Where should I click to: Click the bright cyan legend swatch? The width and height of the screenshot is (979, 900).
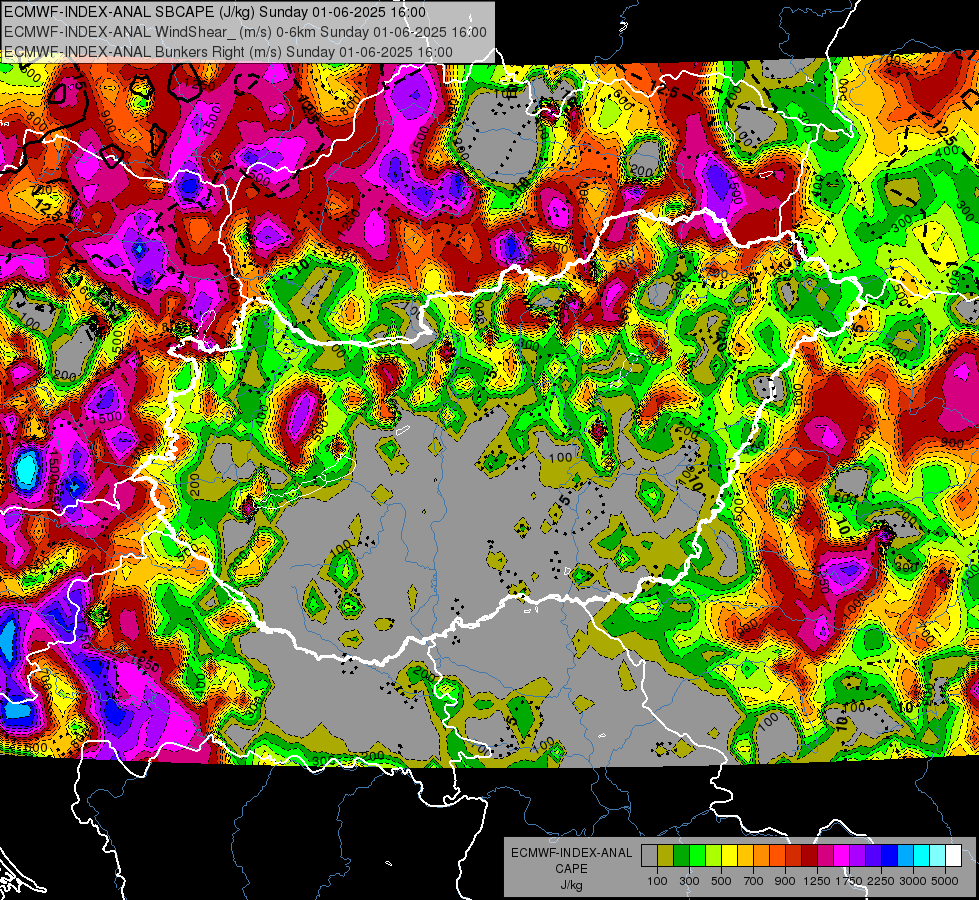pyautogui.click(x=922, y=856)
